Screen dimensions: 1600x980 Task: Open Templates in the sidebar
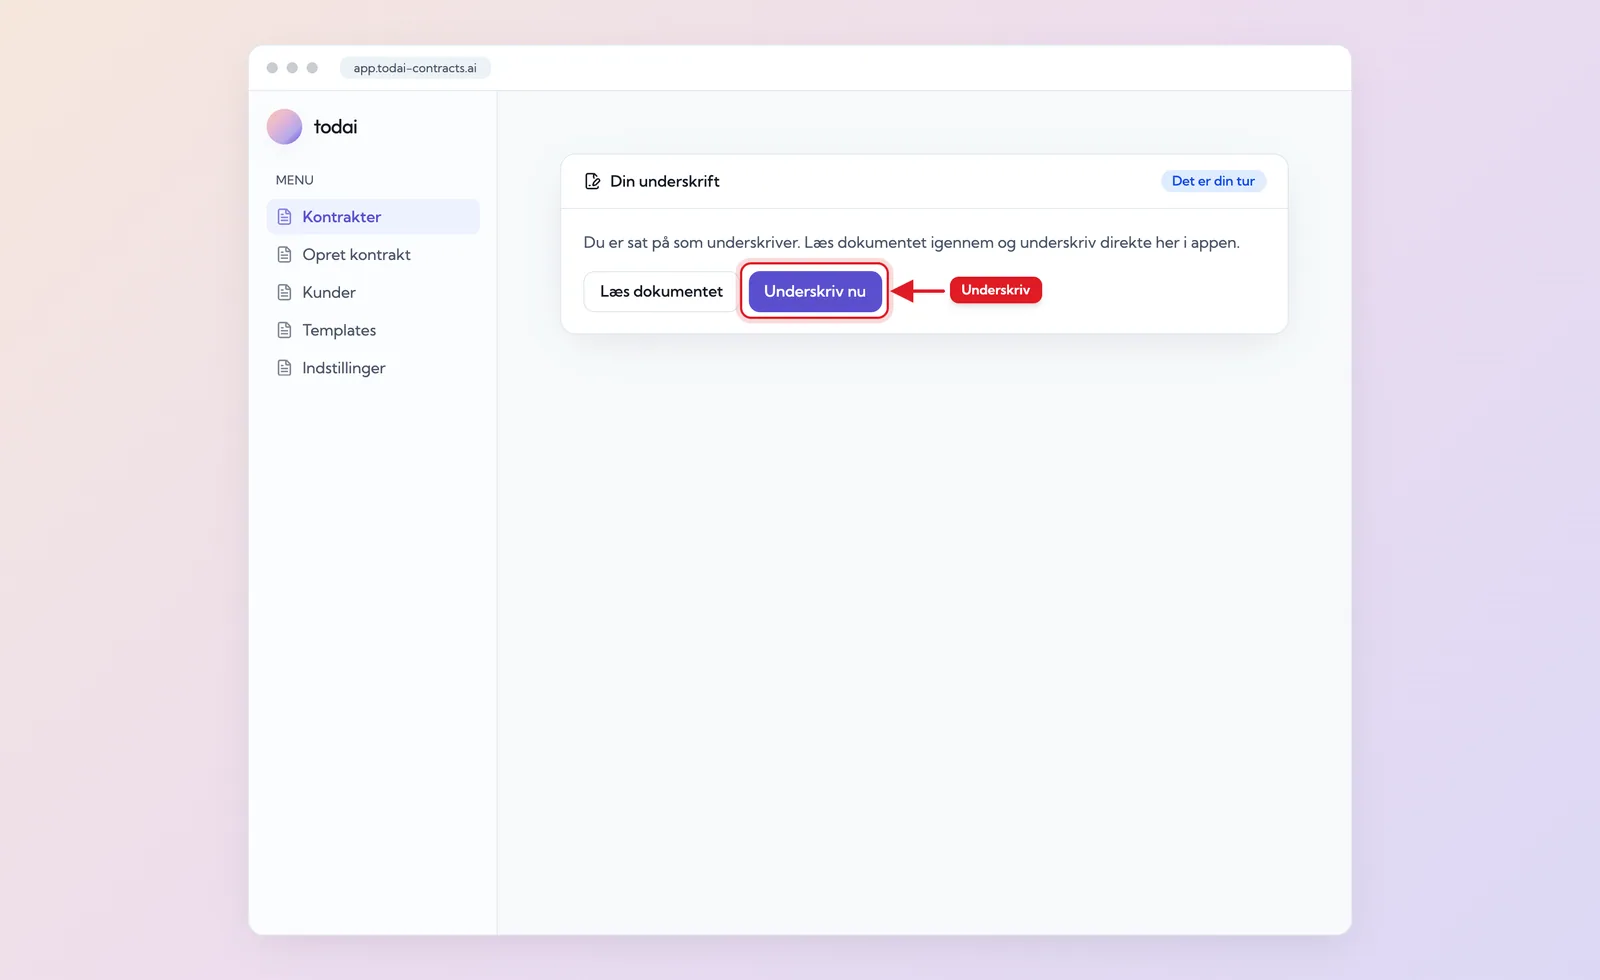click(373, 330)
